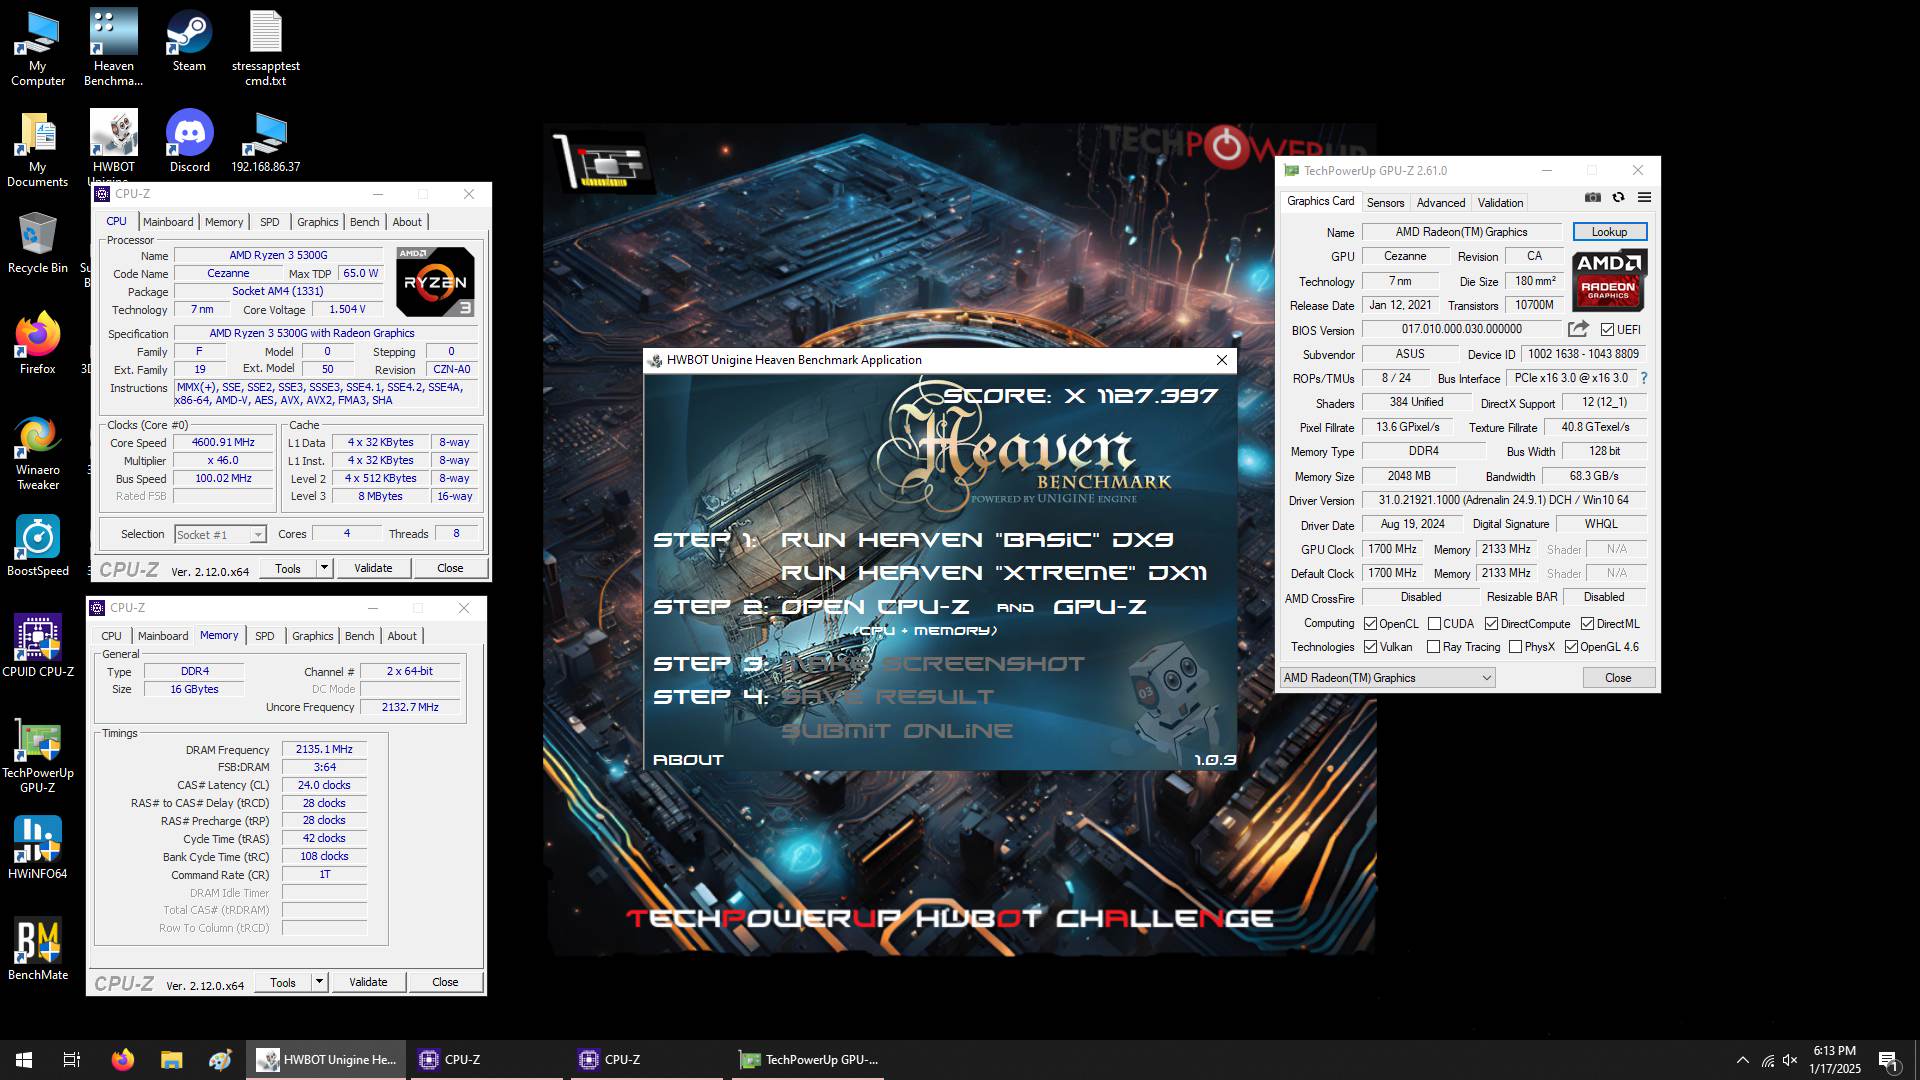Image resolution: width=1920 pixels, height=1080 pixels.
Task: Click GPU-Z screenshot camera icon
Action: tap(1593, 198)
